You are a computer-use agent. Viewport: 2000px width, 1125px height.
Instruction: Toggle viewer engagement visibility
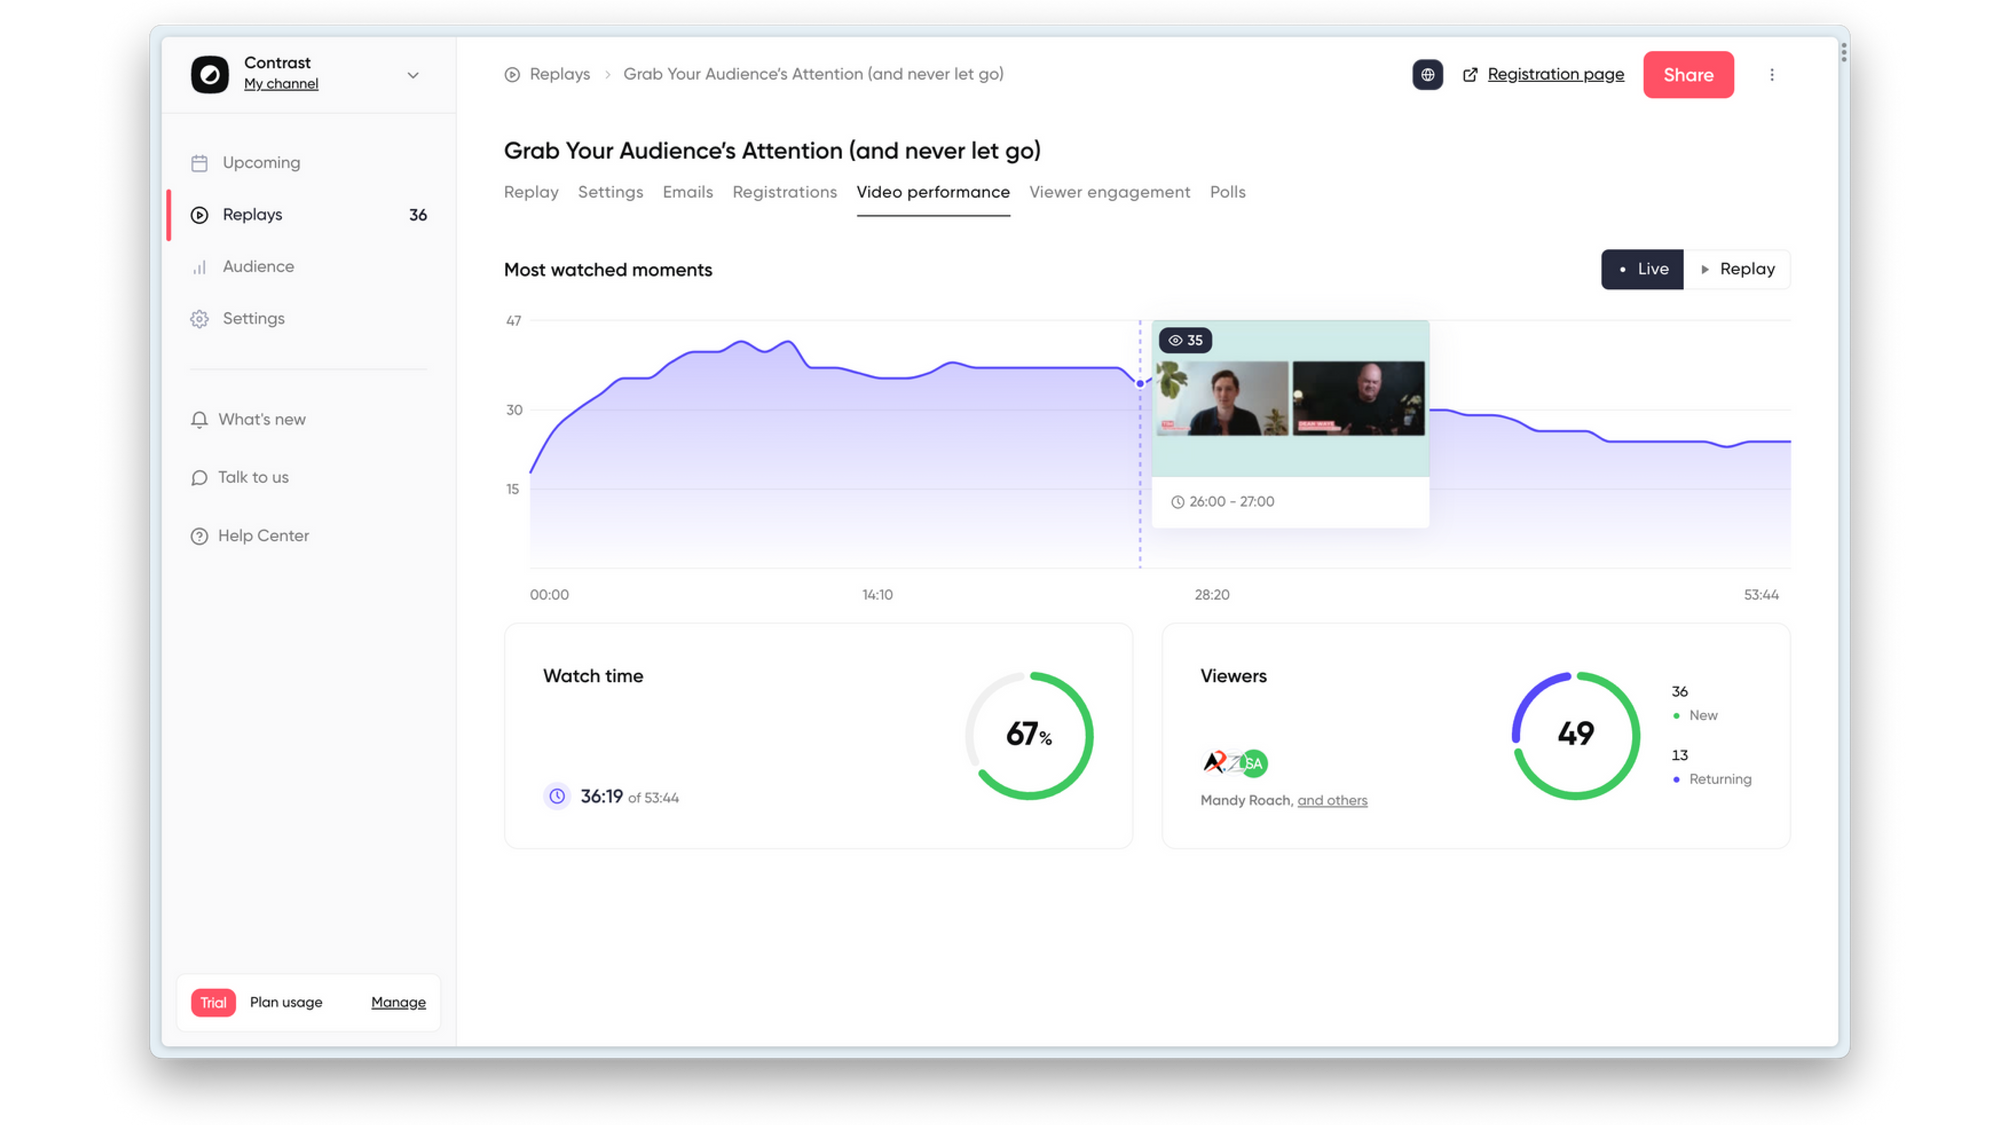click(x=1110, y=191)
